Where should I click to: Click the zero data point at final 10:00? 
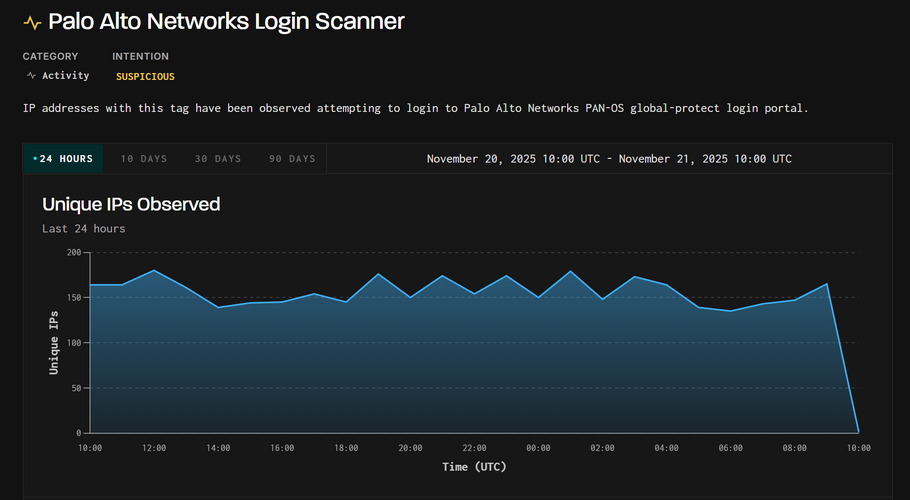(x=858, y=432)
